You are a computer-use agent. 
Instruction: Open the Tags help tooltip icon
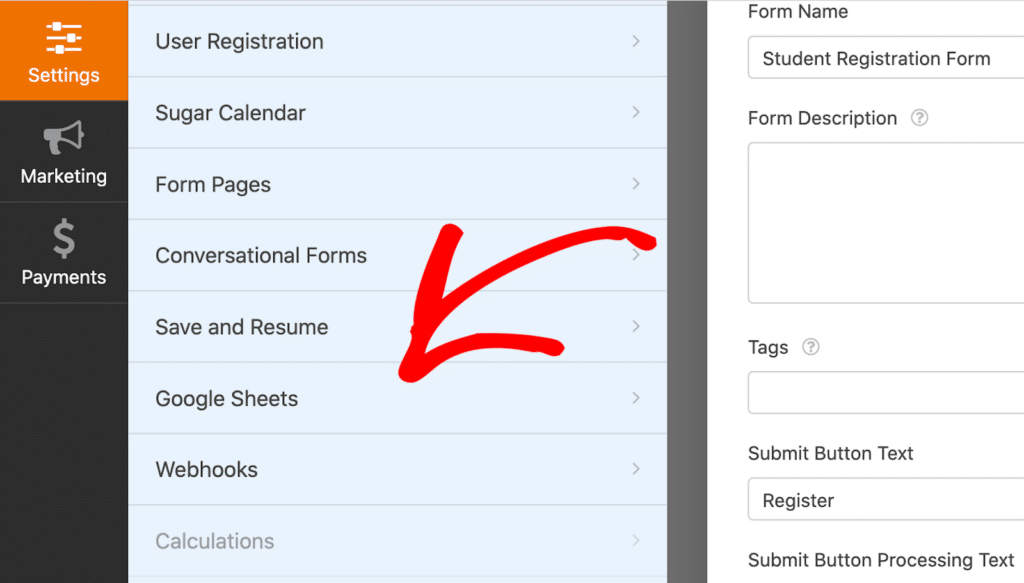pos(811,347)
